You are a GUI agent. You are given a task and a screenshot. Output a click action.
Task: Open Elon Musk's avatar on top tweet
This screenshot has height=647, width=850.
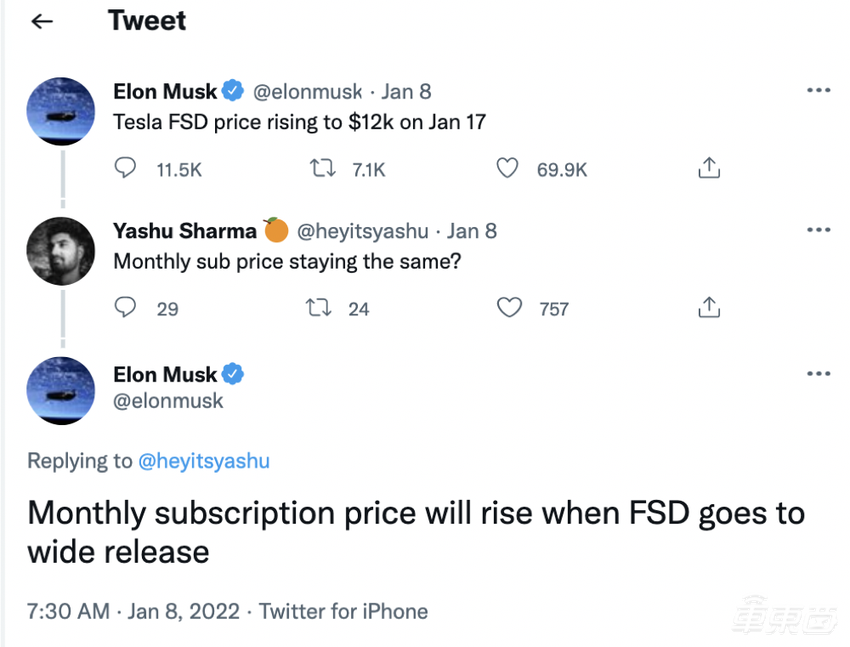61,112
